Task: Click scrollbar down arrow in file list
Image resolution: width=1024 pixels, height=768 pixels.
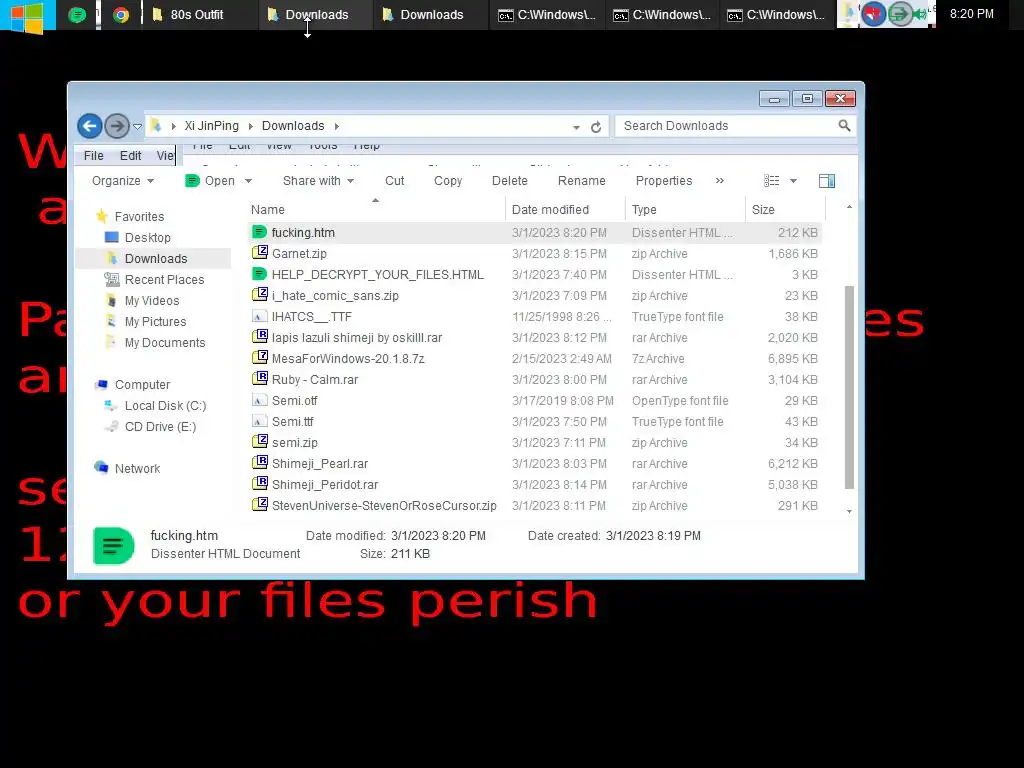Action: point(849,511)
